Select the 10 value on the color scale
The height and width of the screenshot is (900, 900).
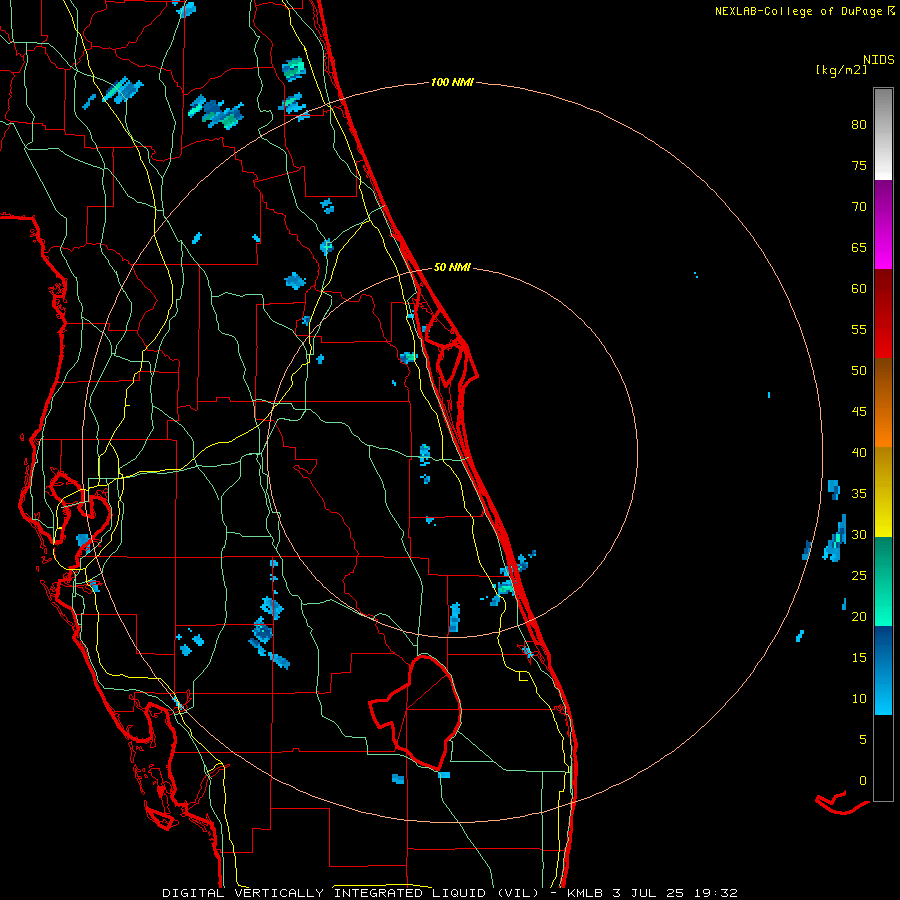pyautogui.click(x=859, y=699)
